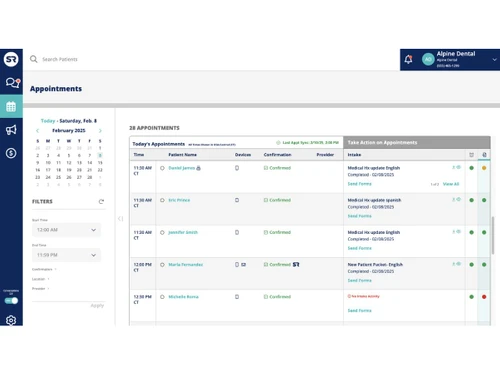
Task: Select the radio button for Michelle Roma
Action: (x=162, y=297)
